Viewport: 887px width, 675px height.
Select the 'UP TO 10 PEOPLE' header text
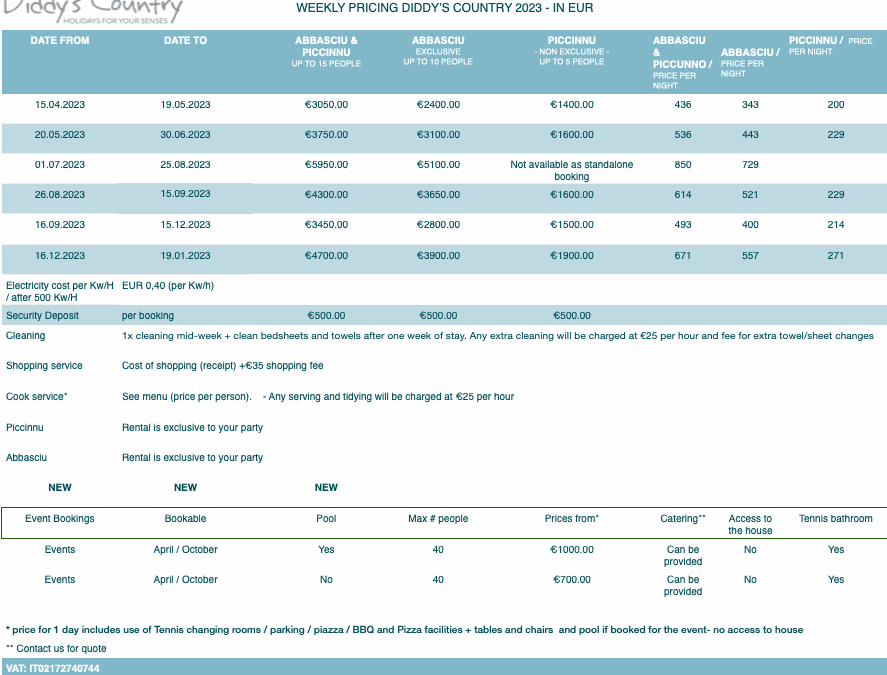point(438,62)
